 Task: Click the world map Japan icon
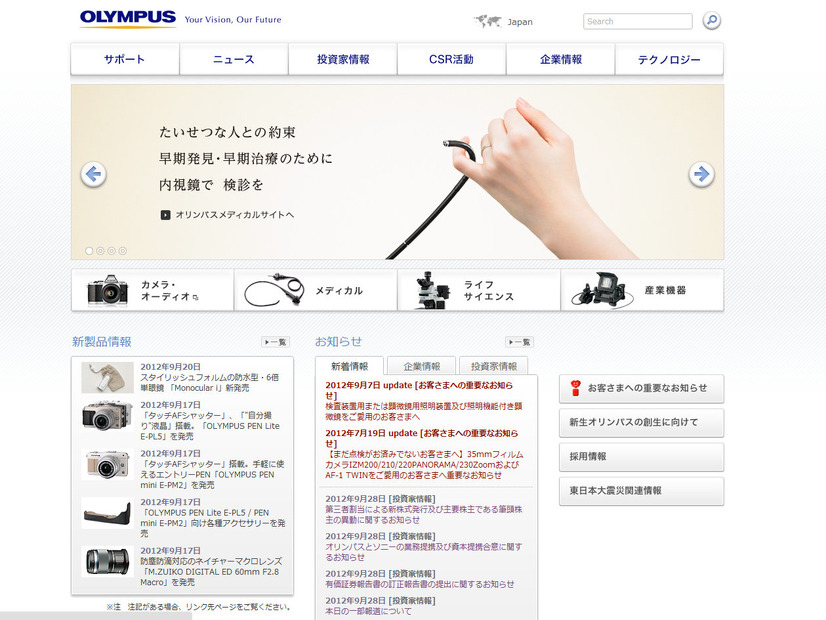tap(487, 21)
